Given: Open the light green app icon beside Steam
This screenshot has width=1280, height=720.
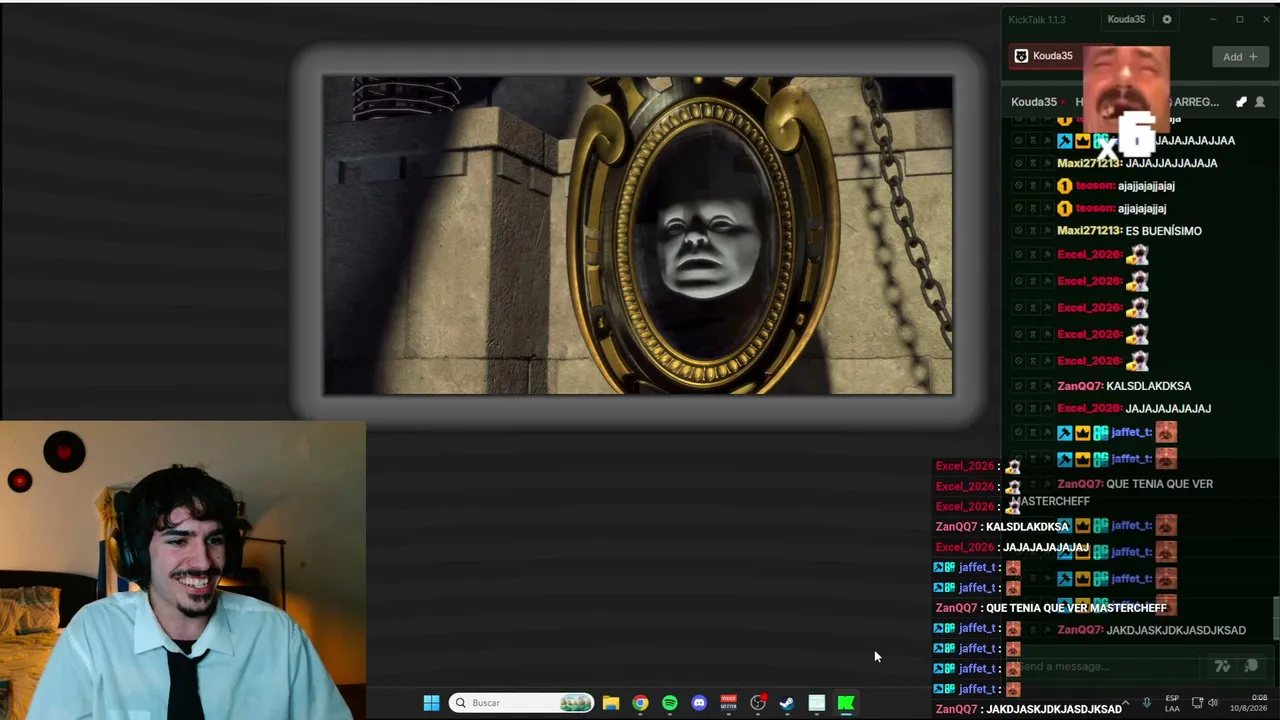Looking at the screenshot, I should pos(816,703).
